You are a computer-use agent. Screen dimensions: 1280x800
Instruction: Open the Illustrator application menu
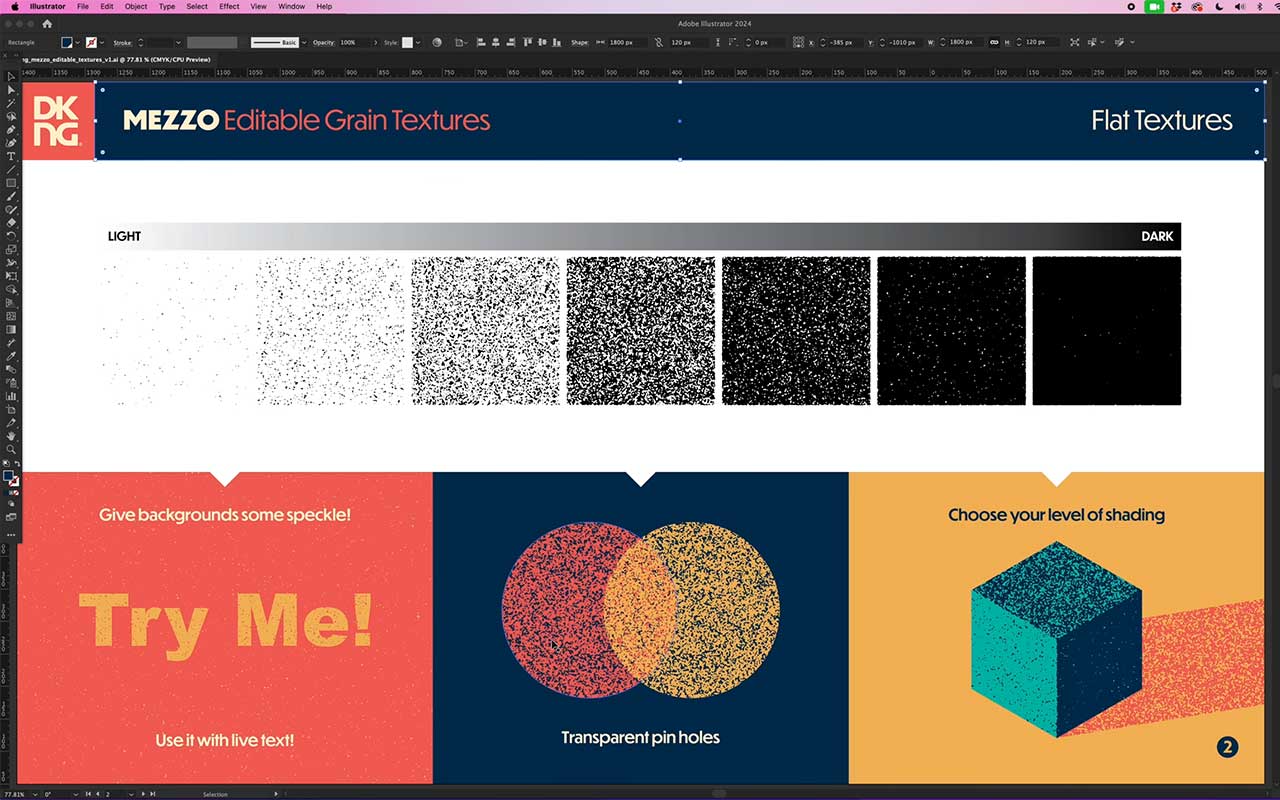(47, 6)
